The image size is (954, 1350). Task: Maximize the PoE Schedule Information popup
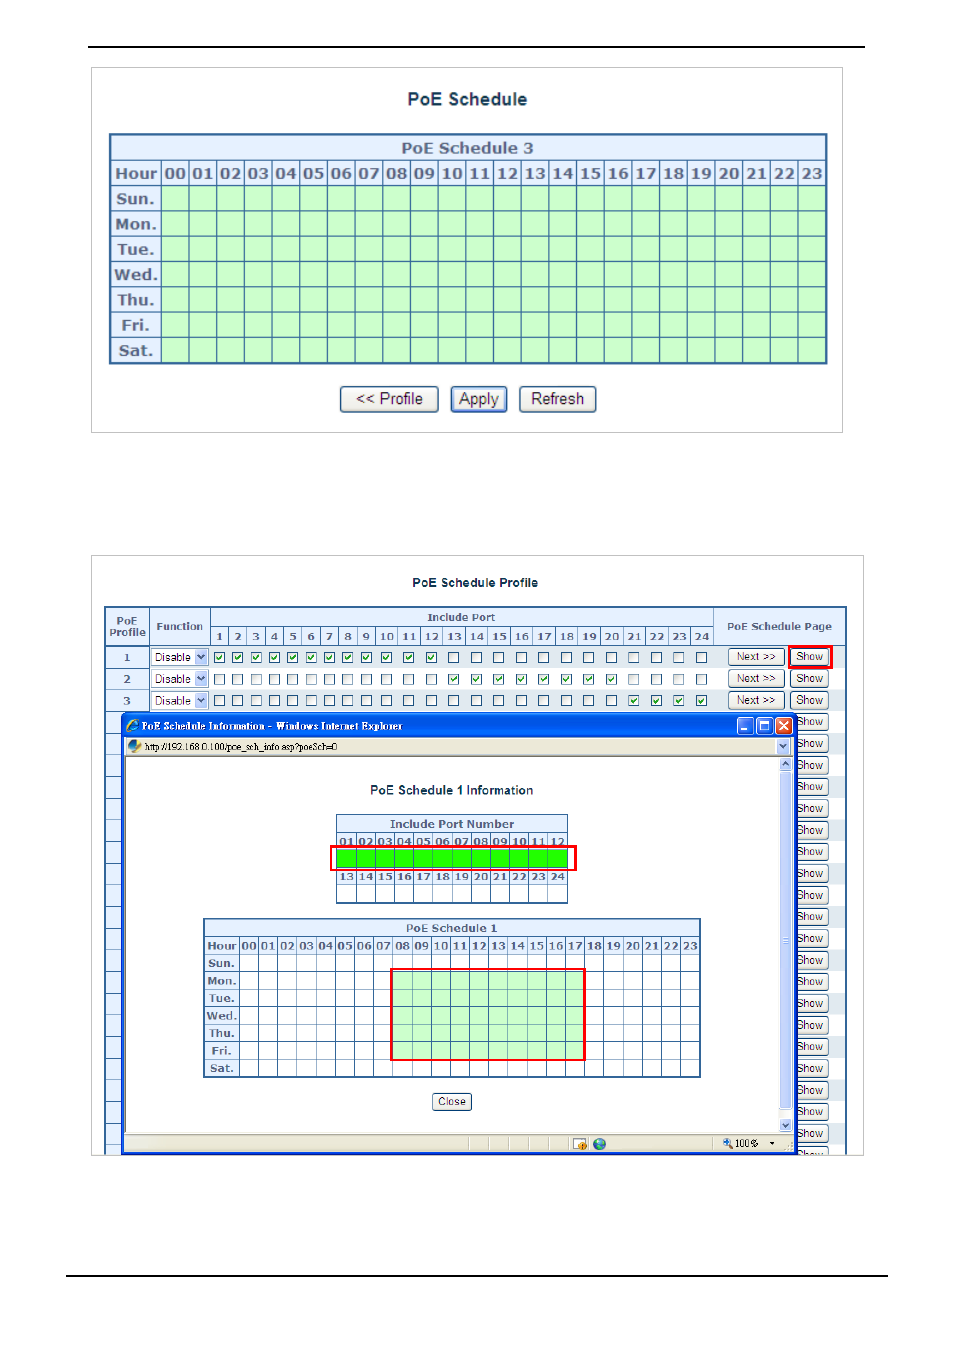point(765,726)
